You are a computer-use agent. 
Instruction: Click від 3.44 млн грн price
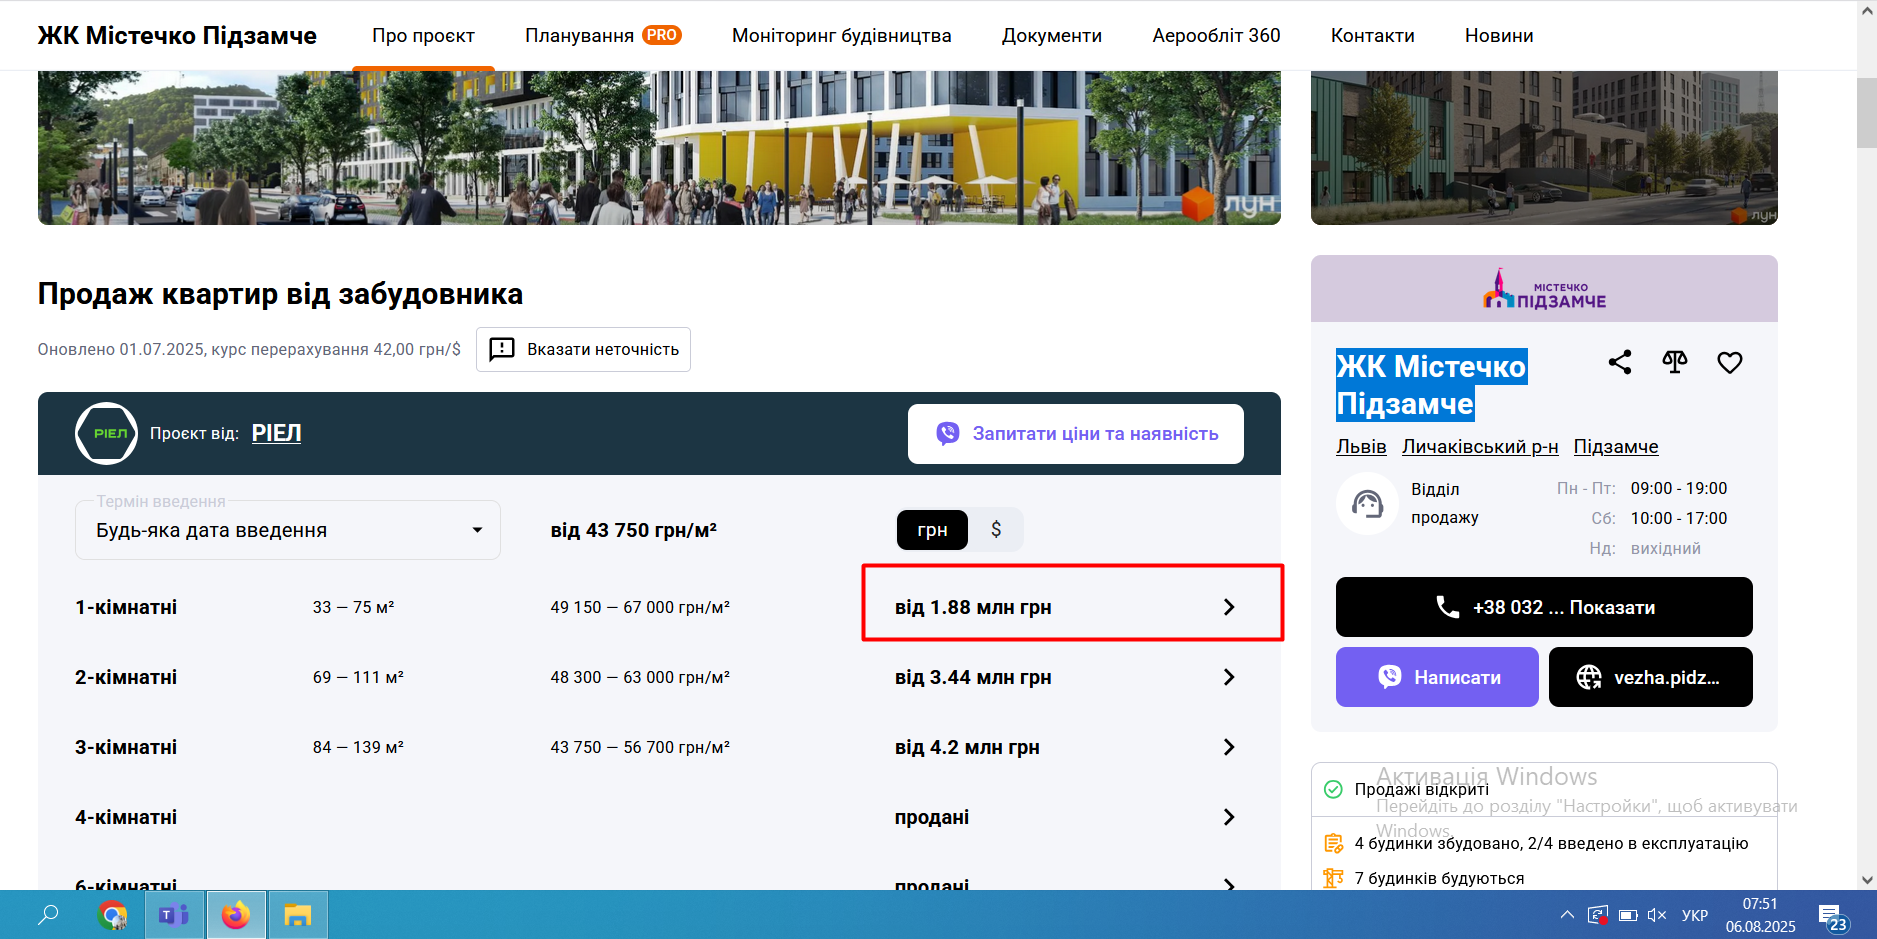[973, 677]
